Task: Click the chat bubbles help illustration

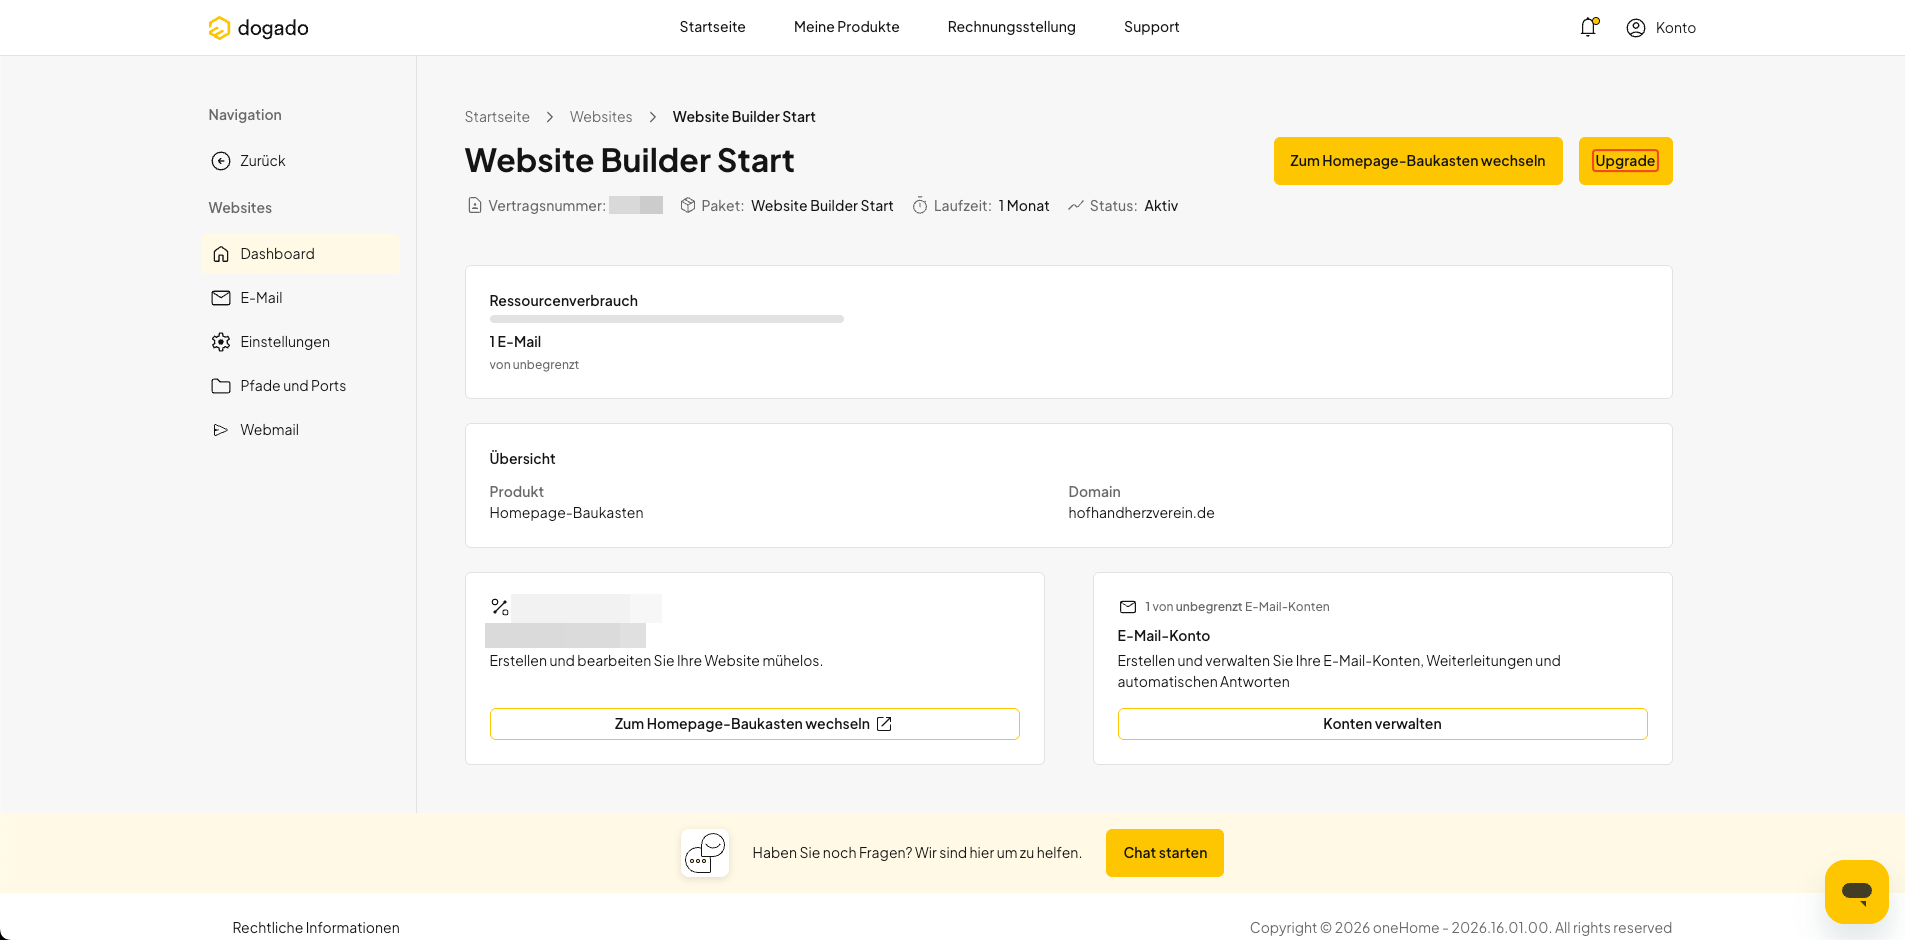Action: [705, 853]
